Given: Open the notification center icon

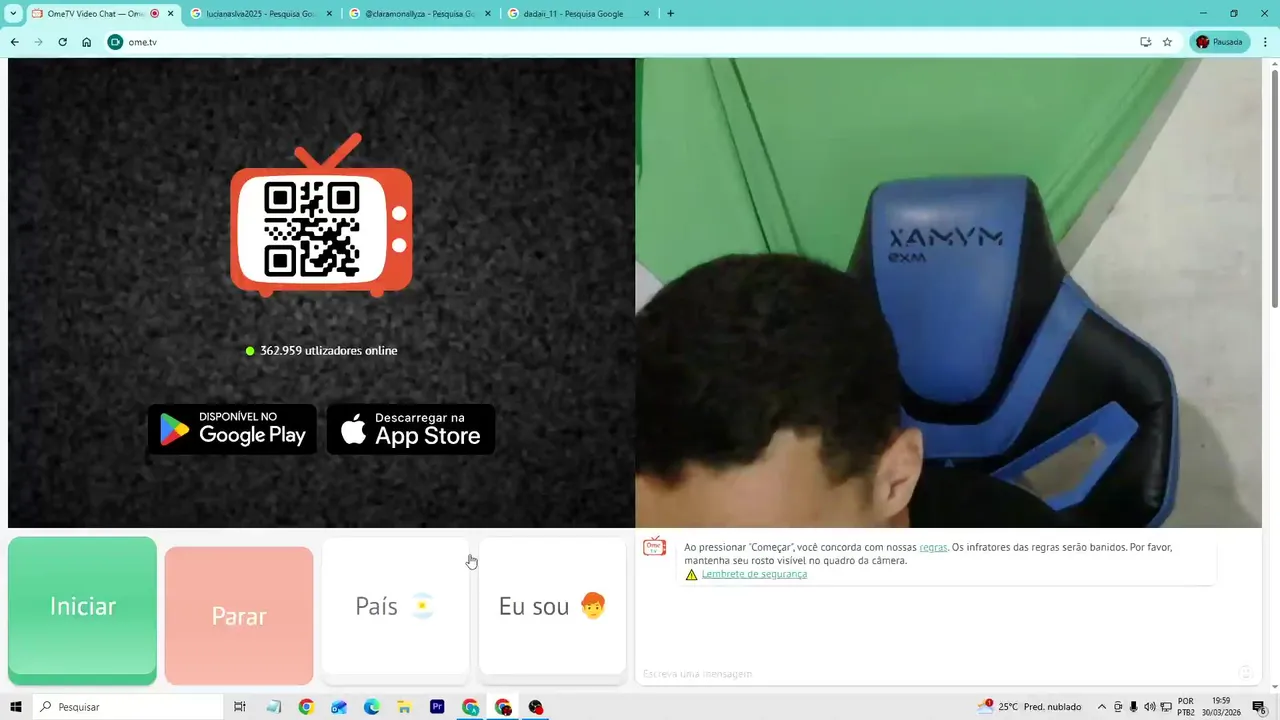Looking at the screenshot, I should tap(1260, 707).
